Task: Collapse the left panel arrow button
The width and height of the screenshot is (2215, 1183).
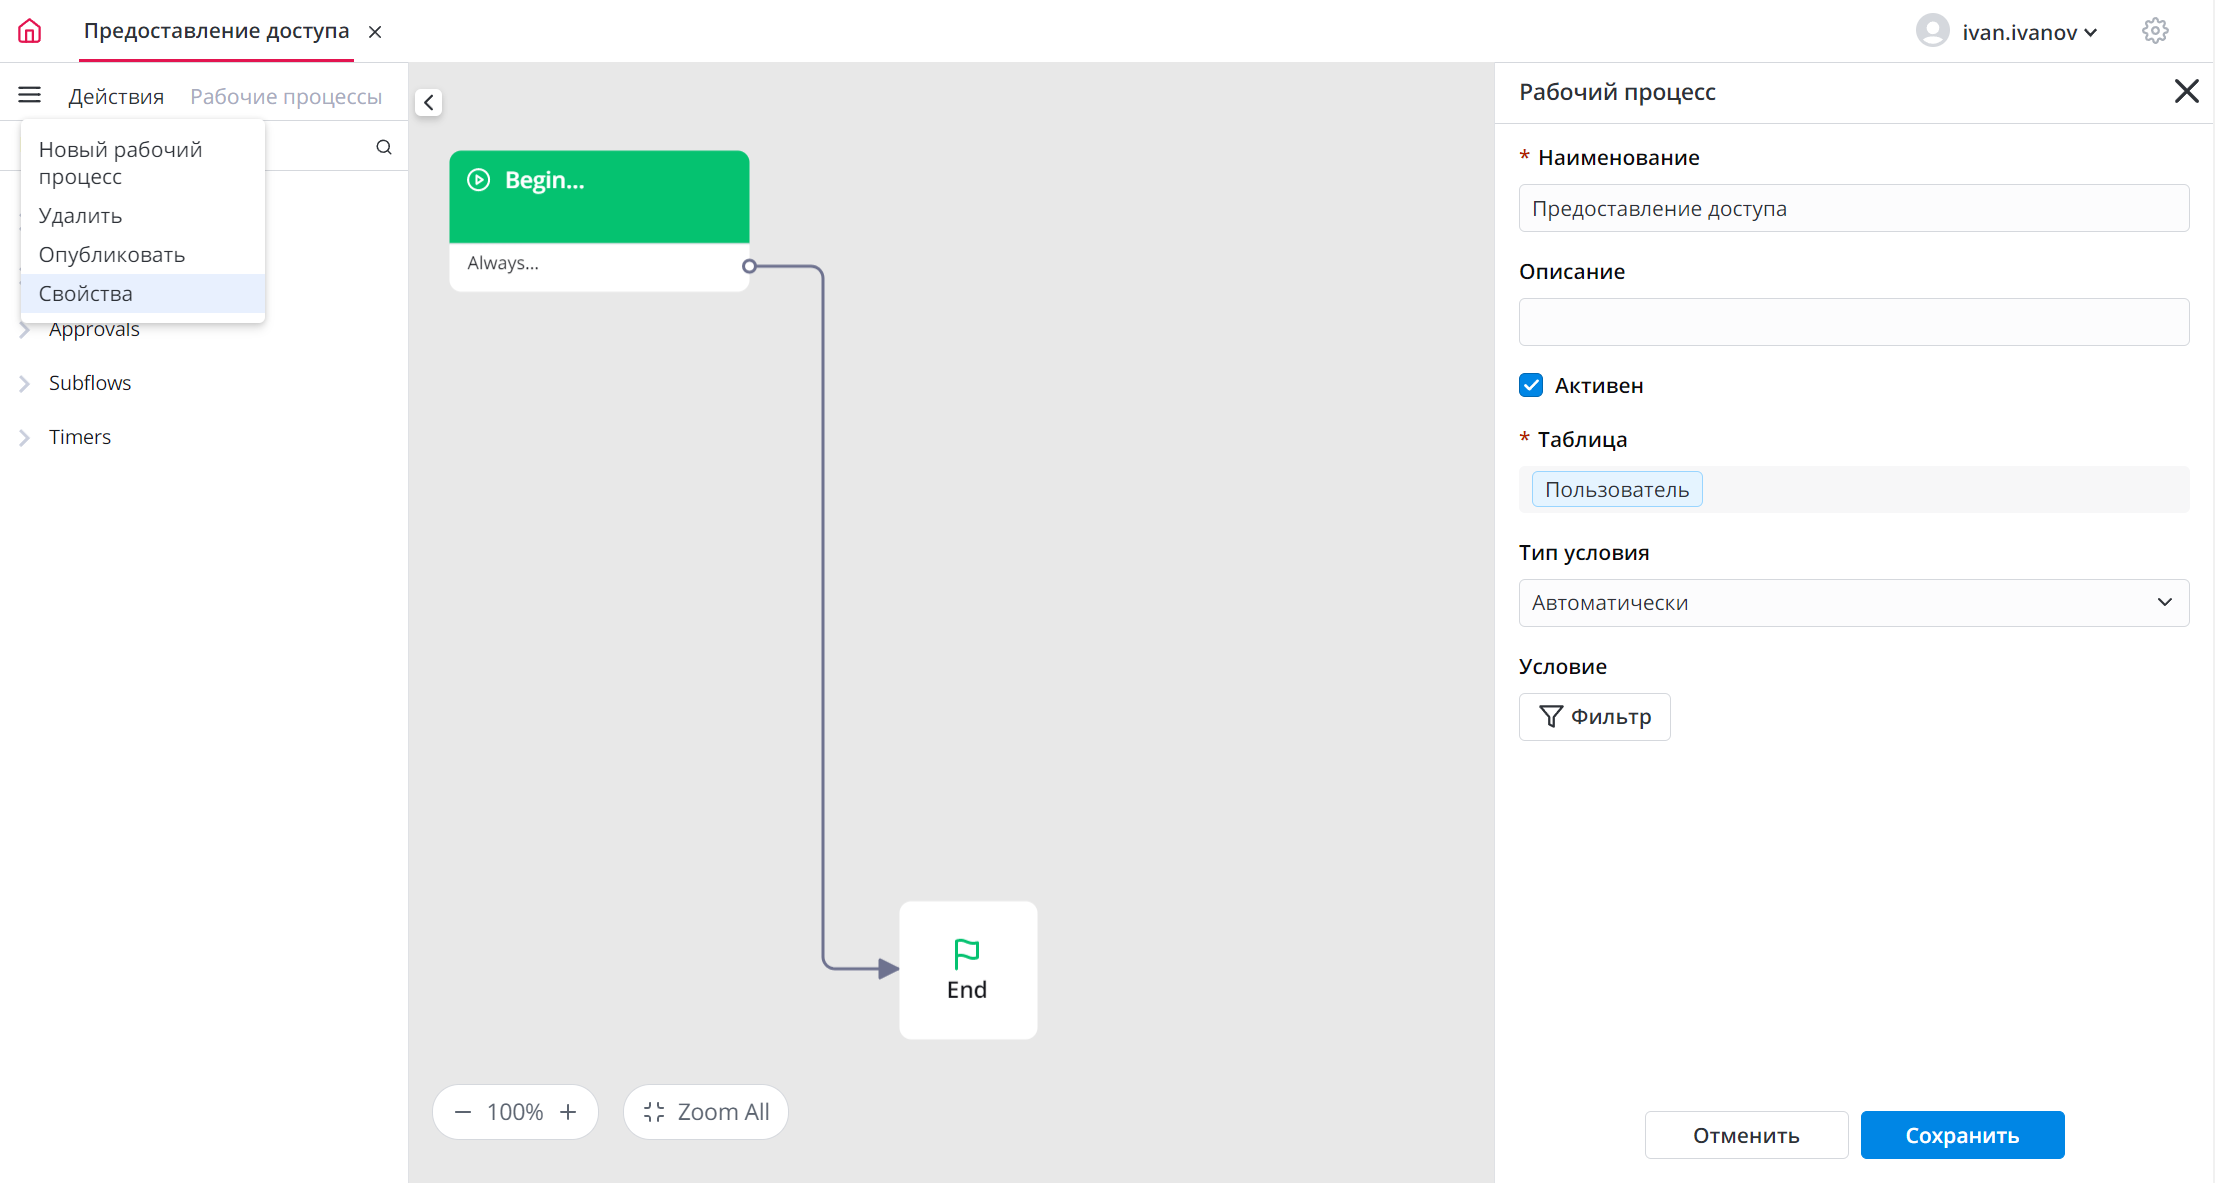Action: [428, 102]
